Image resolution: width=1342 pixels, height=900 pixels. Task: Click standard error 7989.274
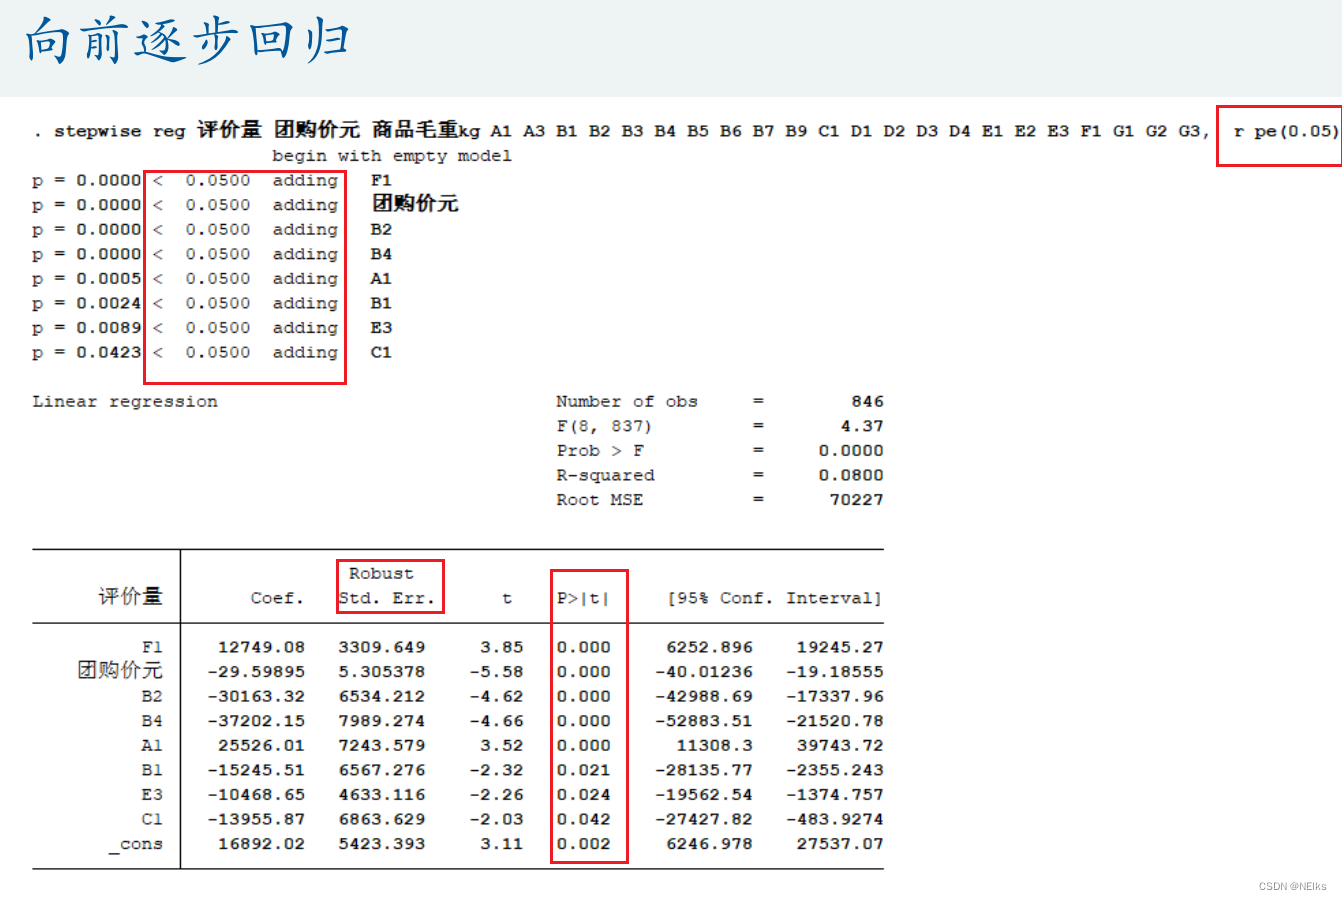click(381, 721)
